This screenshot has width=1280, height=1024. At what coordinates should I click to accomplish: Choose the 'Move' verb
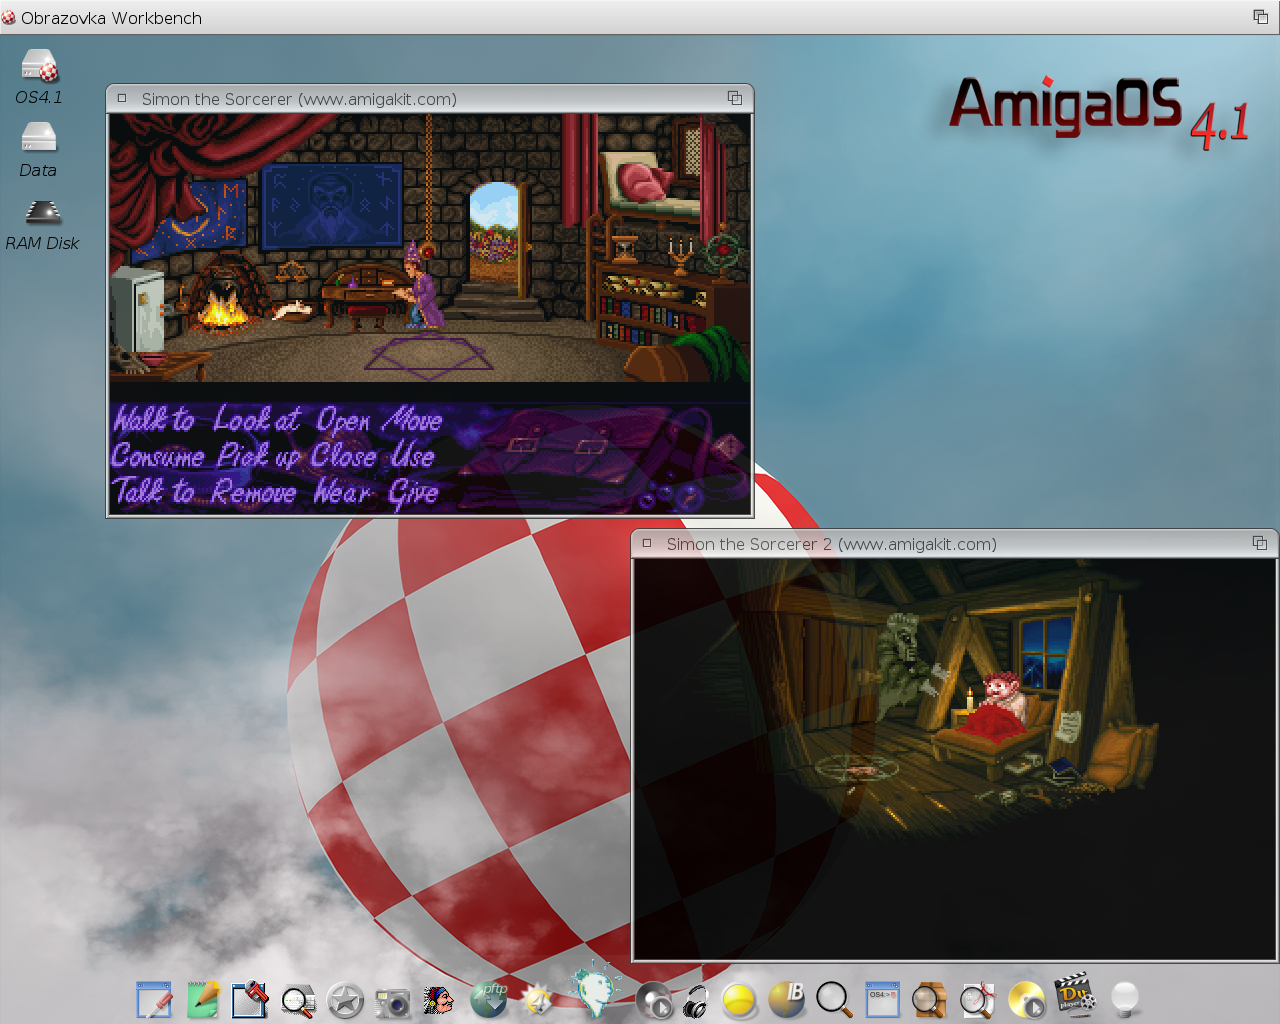point(413,419)
